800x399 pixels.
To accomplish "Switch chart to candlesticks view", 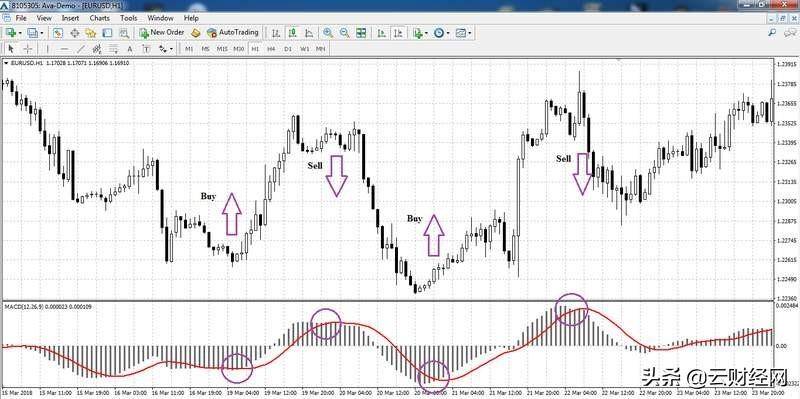I will [292, 33].
